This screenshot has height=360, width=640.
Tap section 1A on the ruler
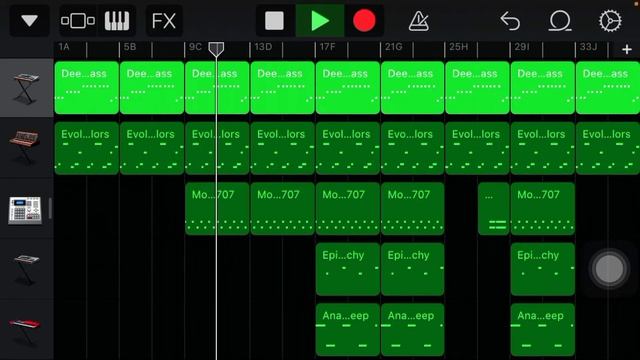click(64, 47)
